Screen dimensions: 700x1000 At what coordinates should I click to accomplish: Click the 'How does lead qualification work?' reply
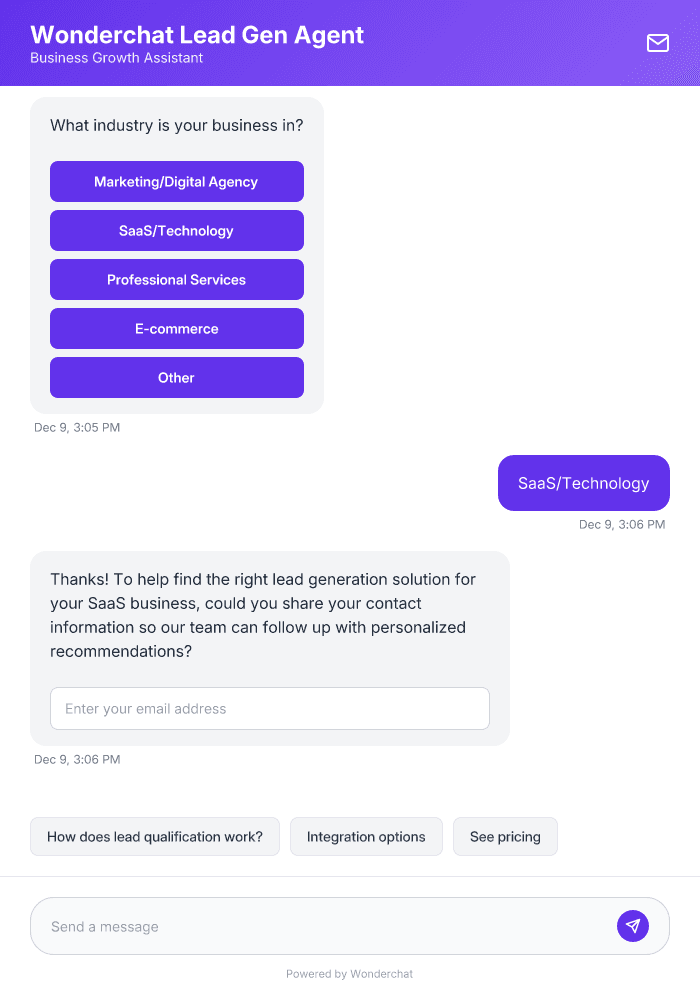154,836
